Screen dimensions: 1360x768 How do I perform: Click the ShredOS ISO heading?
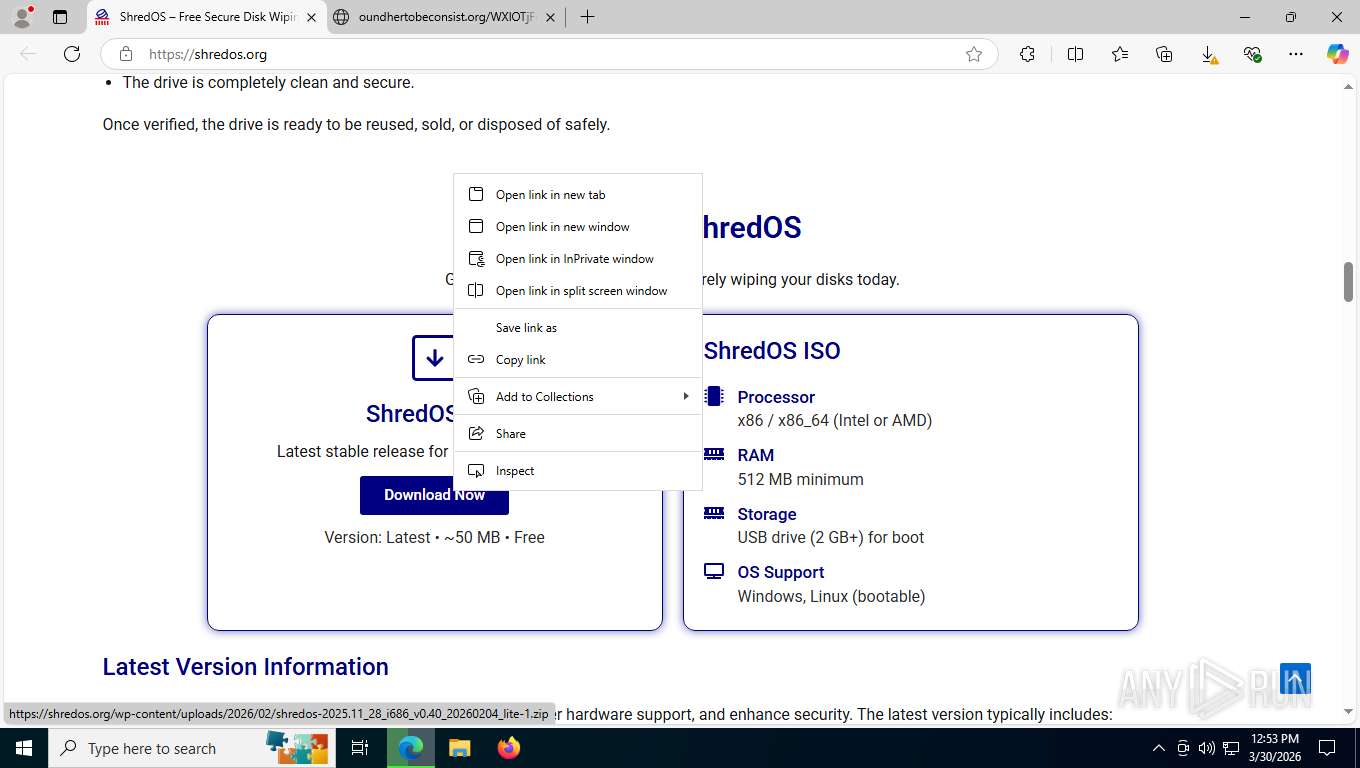tap(772, 351)
